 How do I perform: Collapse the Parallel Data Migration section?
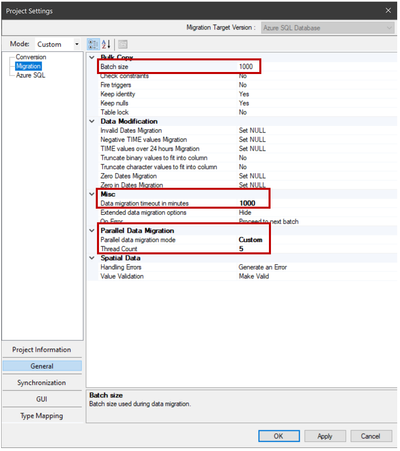[x=92, y=231]
